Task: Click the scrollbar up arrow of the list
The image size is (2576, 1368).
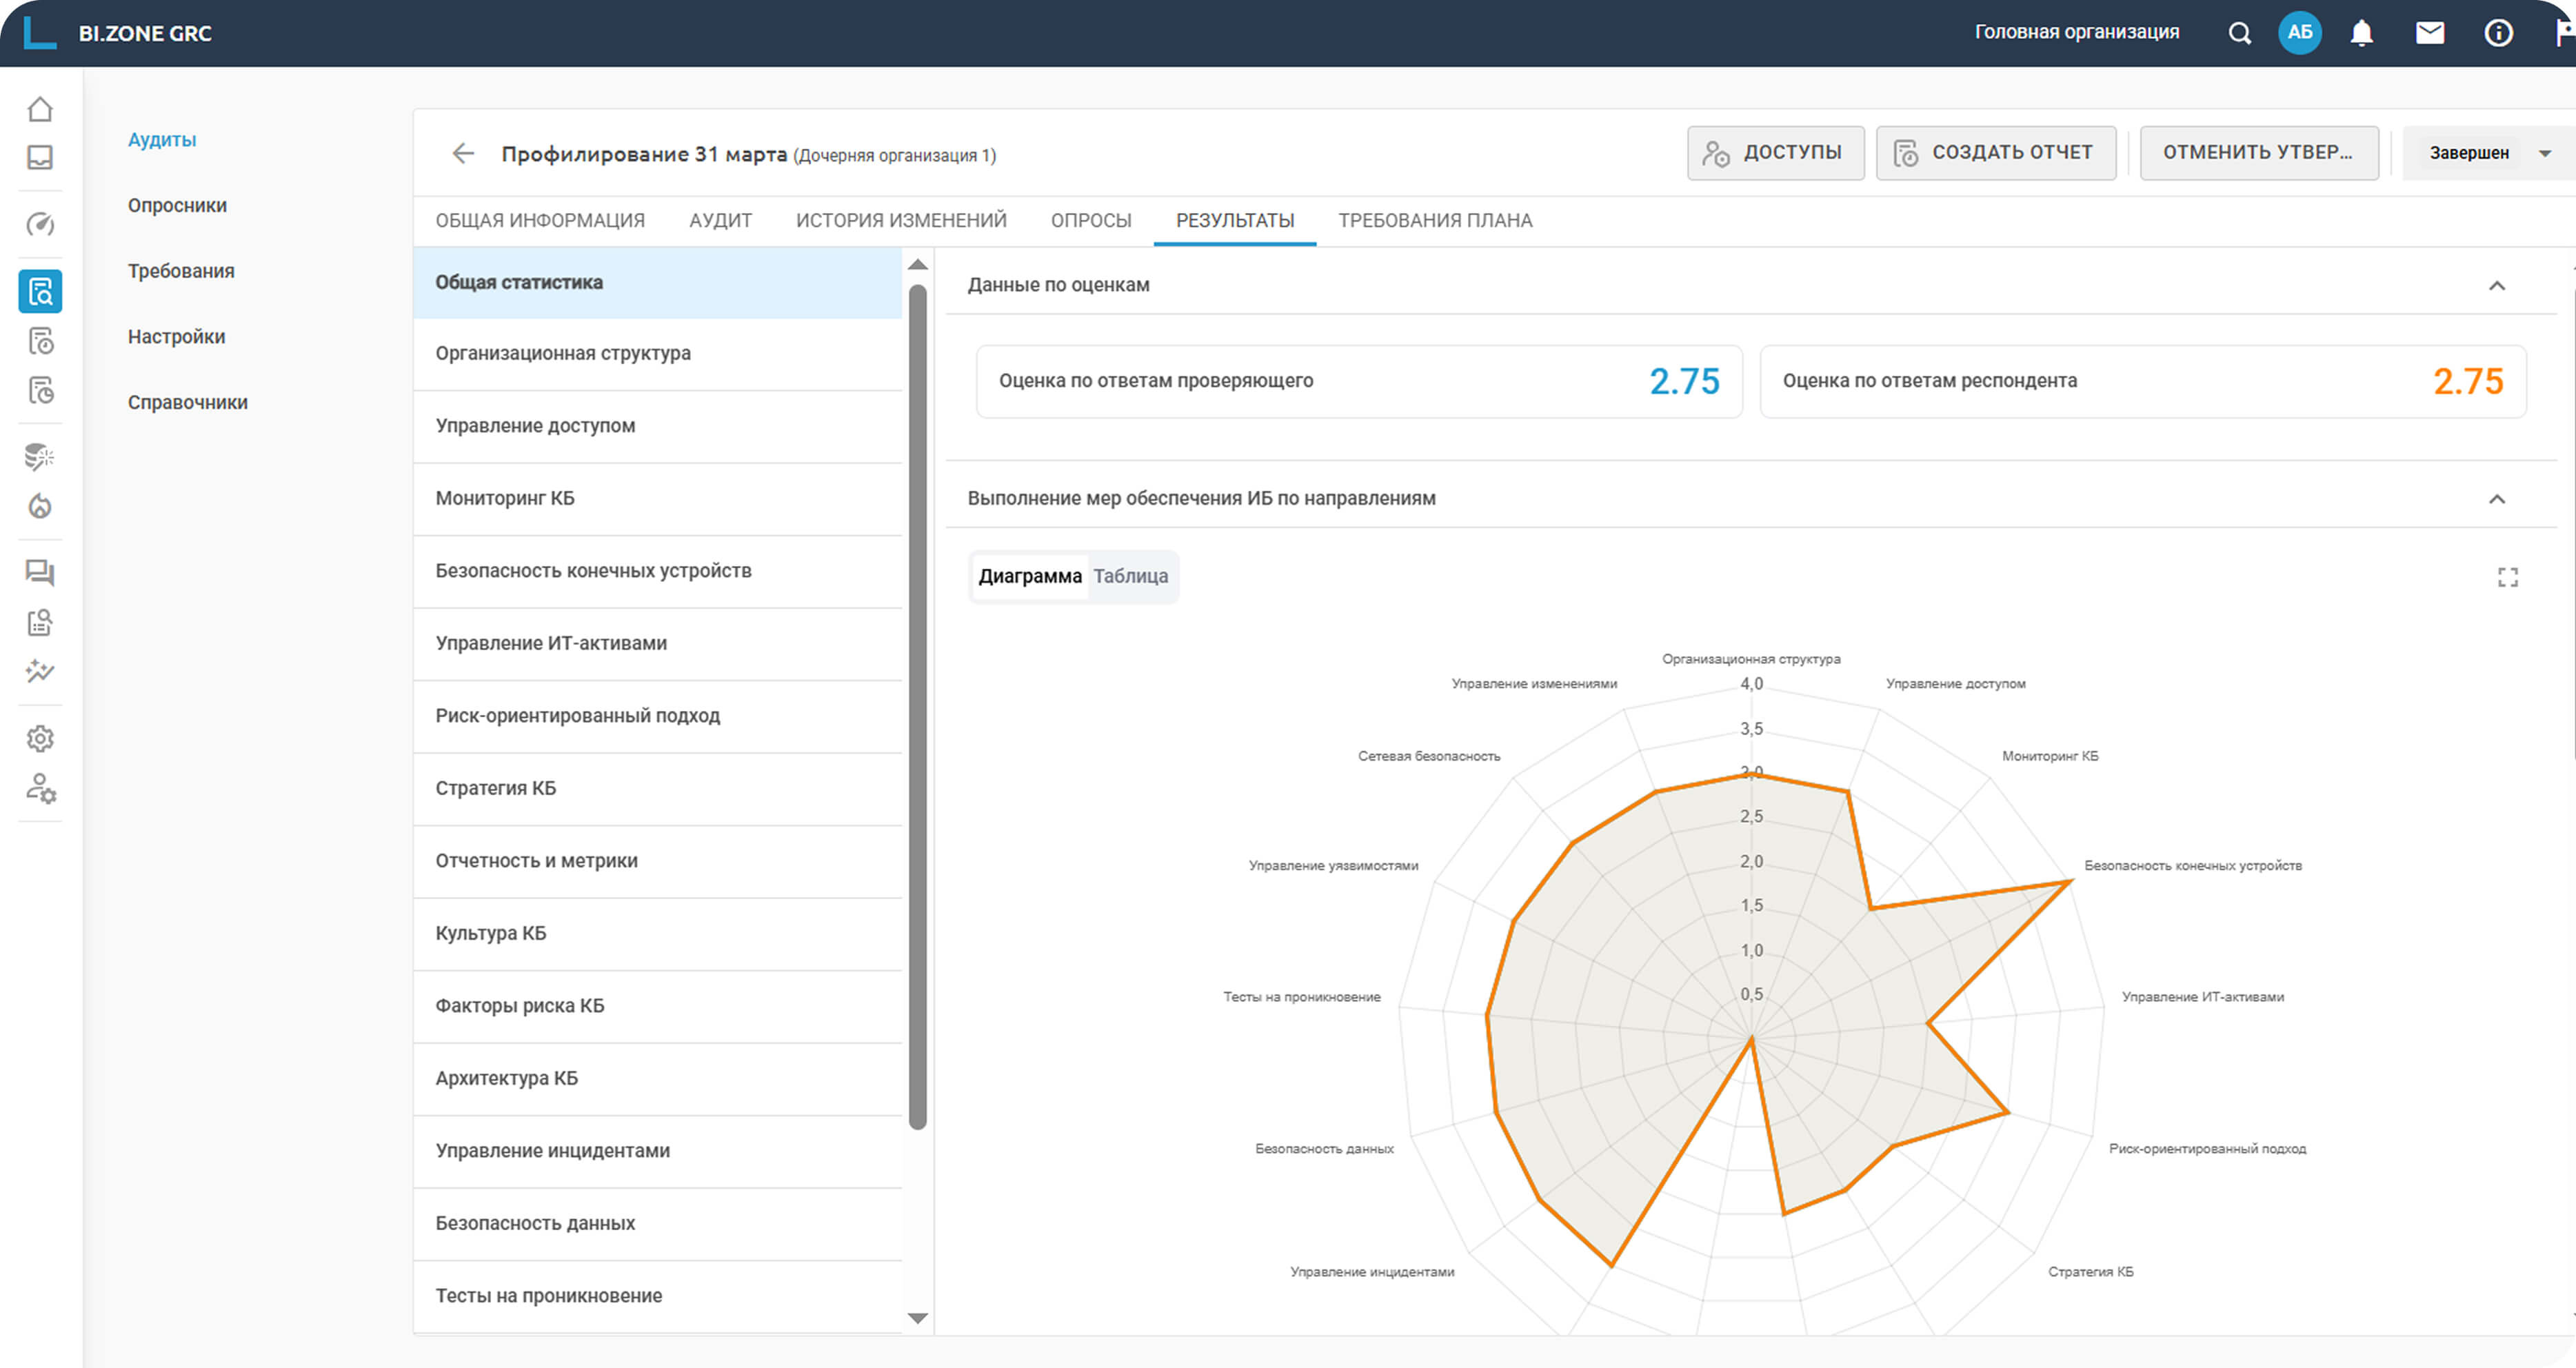Action: point(918,265)
